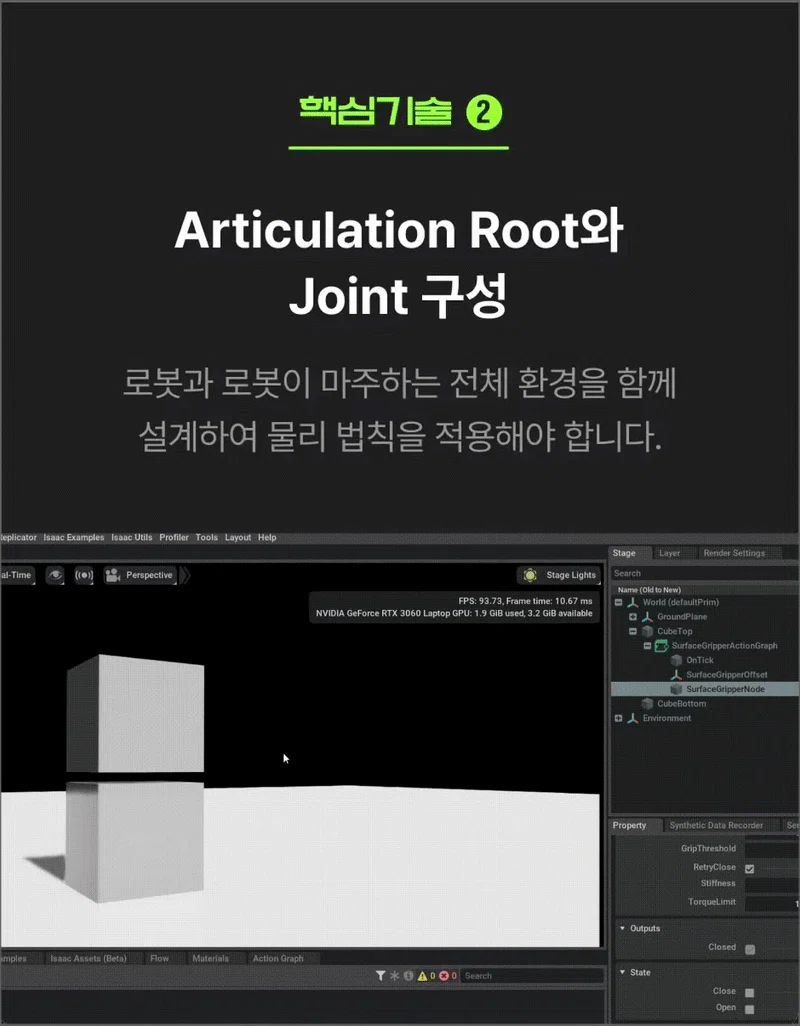Collapse the State section

623,972
